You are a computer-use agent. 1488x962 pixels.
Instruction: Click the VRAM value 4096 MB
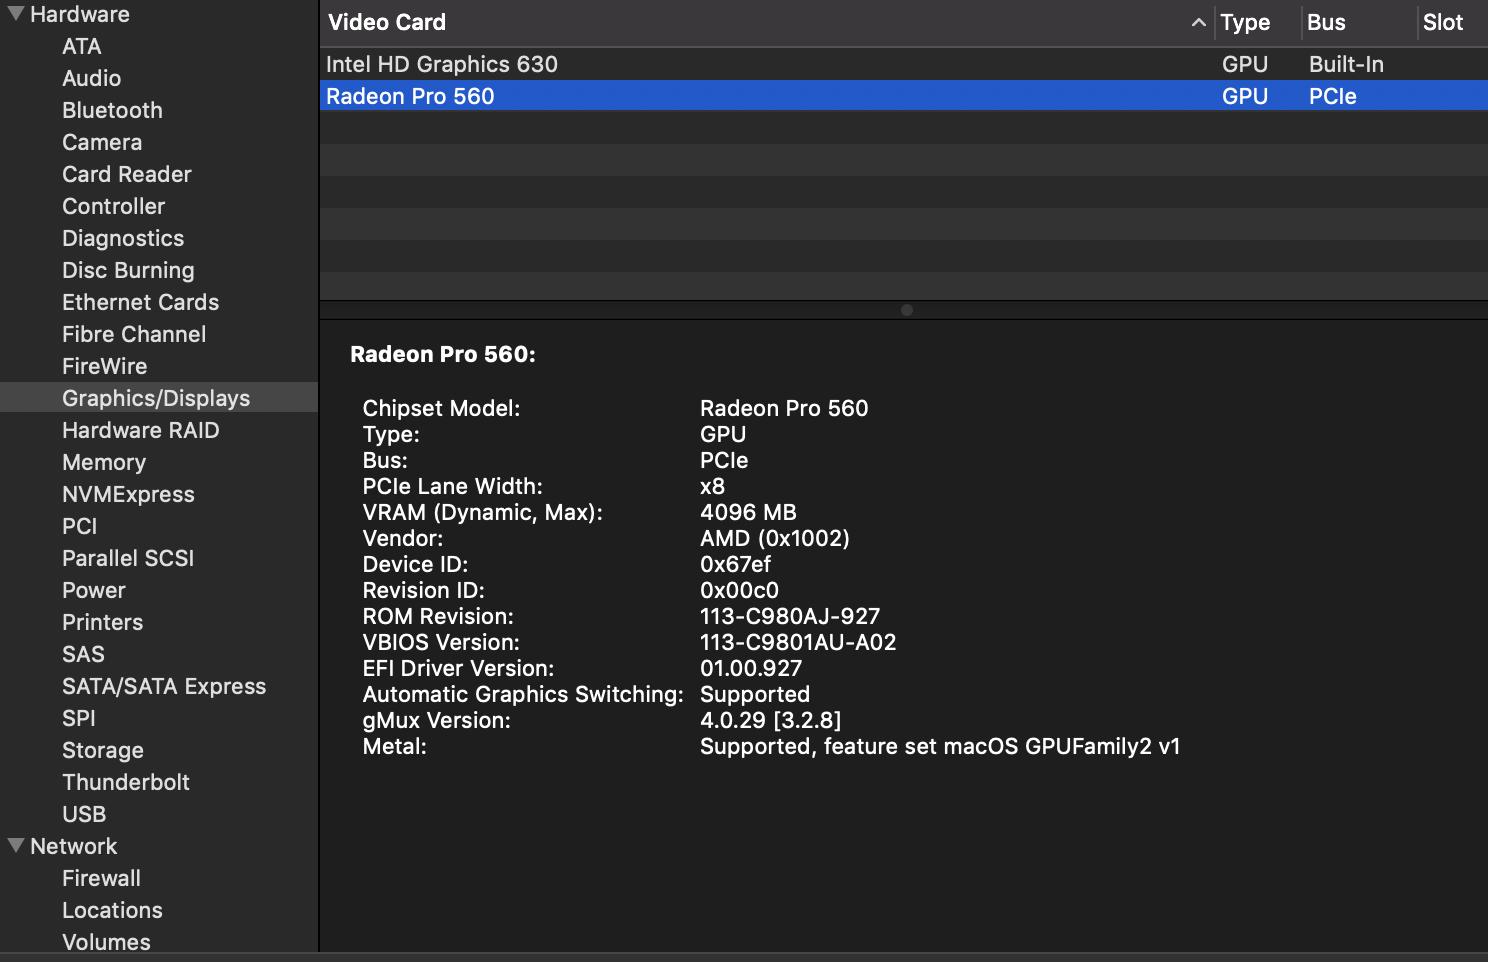click(748, 512)
